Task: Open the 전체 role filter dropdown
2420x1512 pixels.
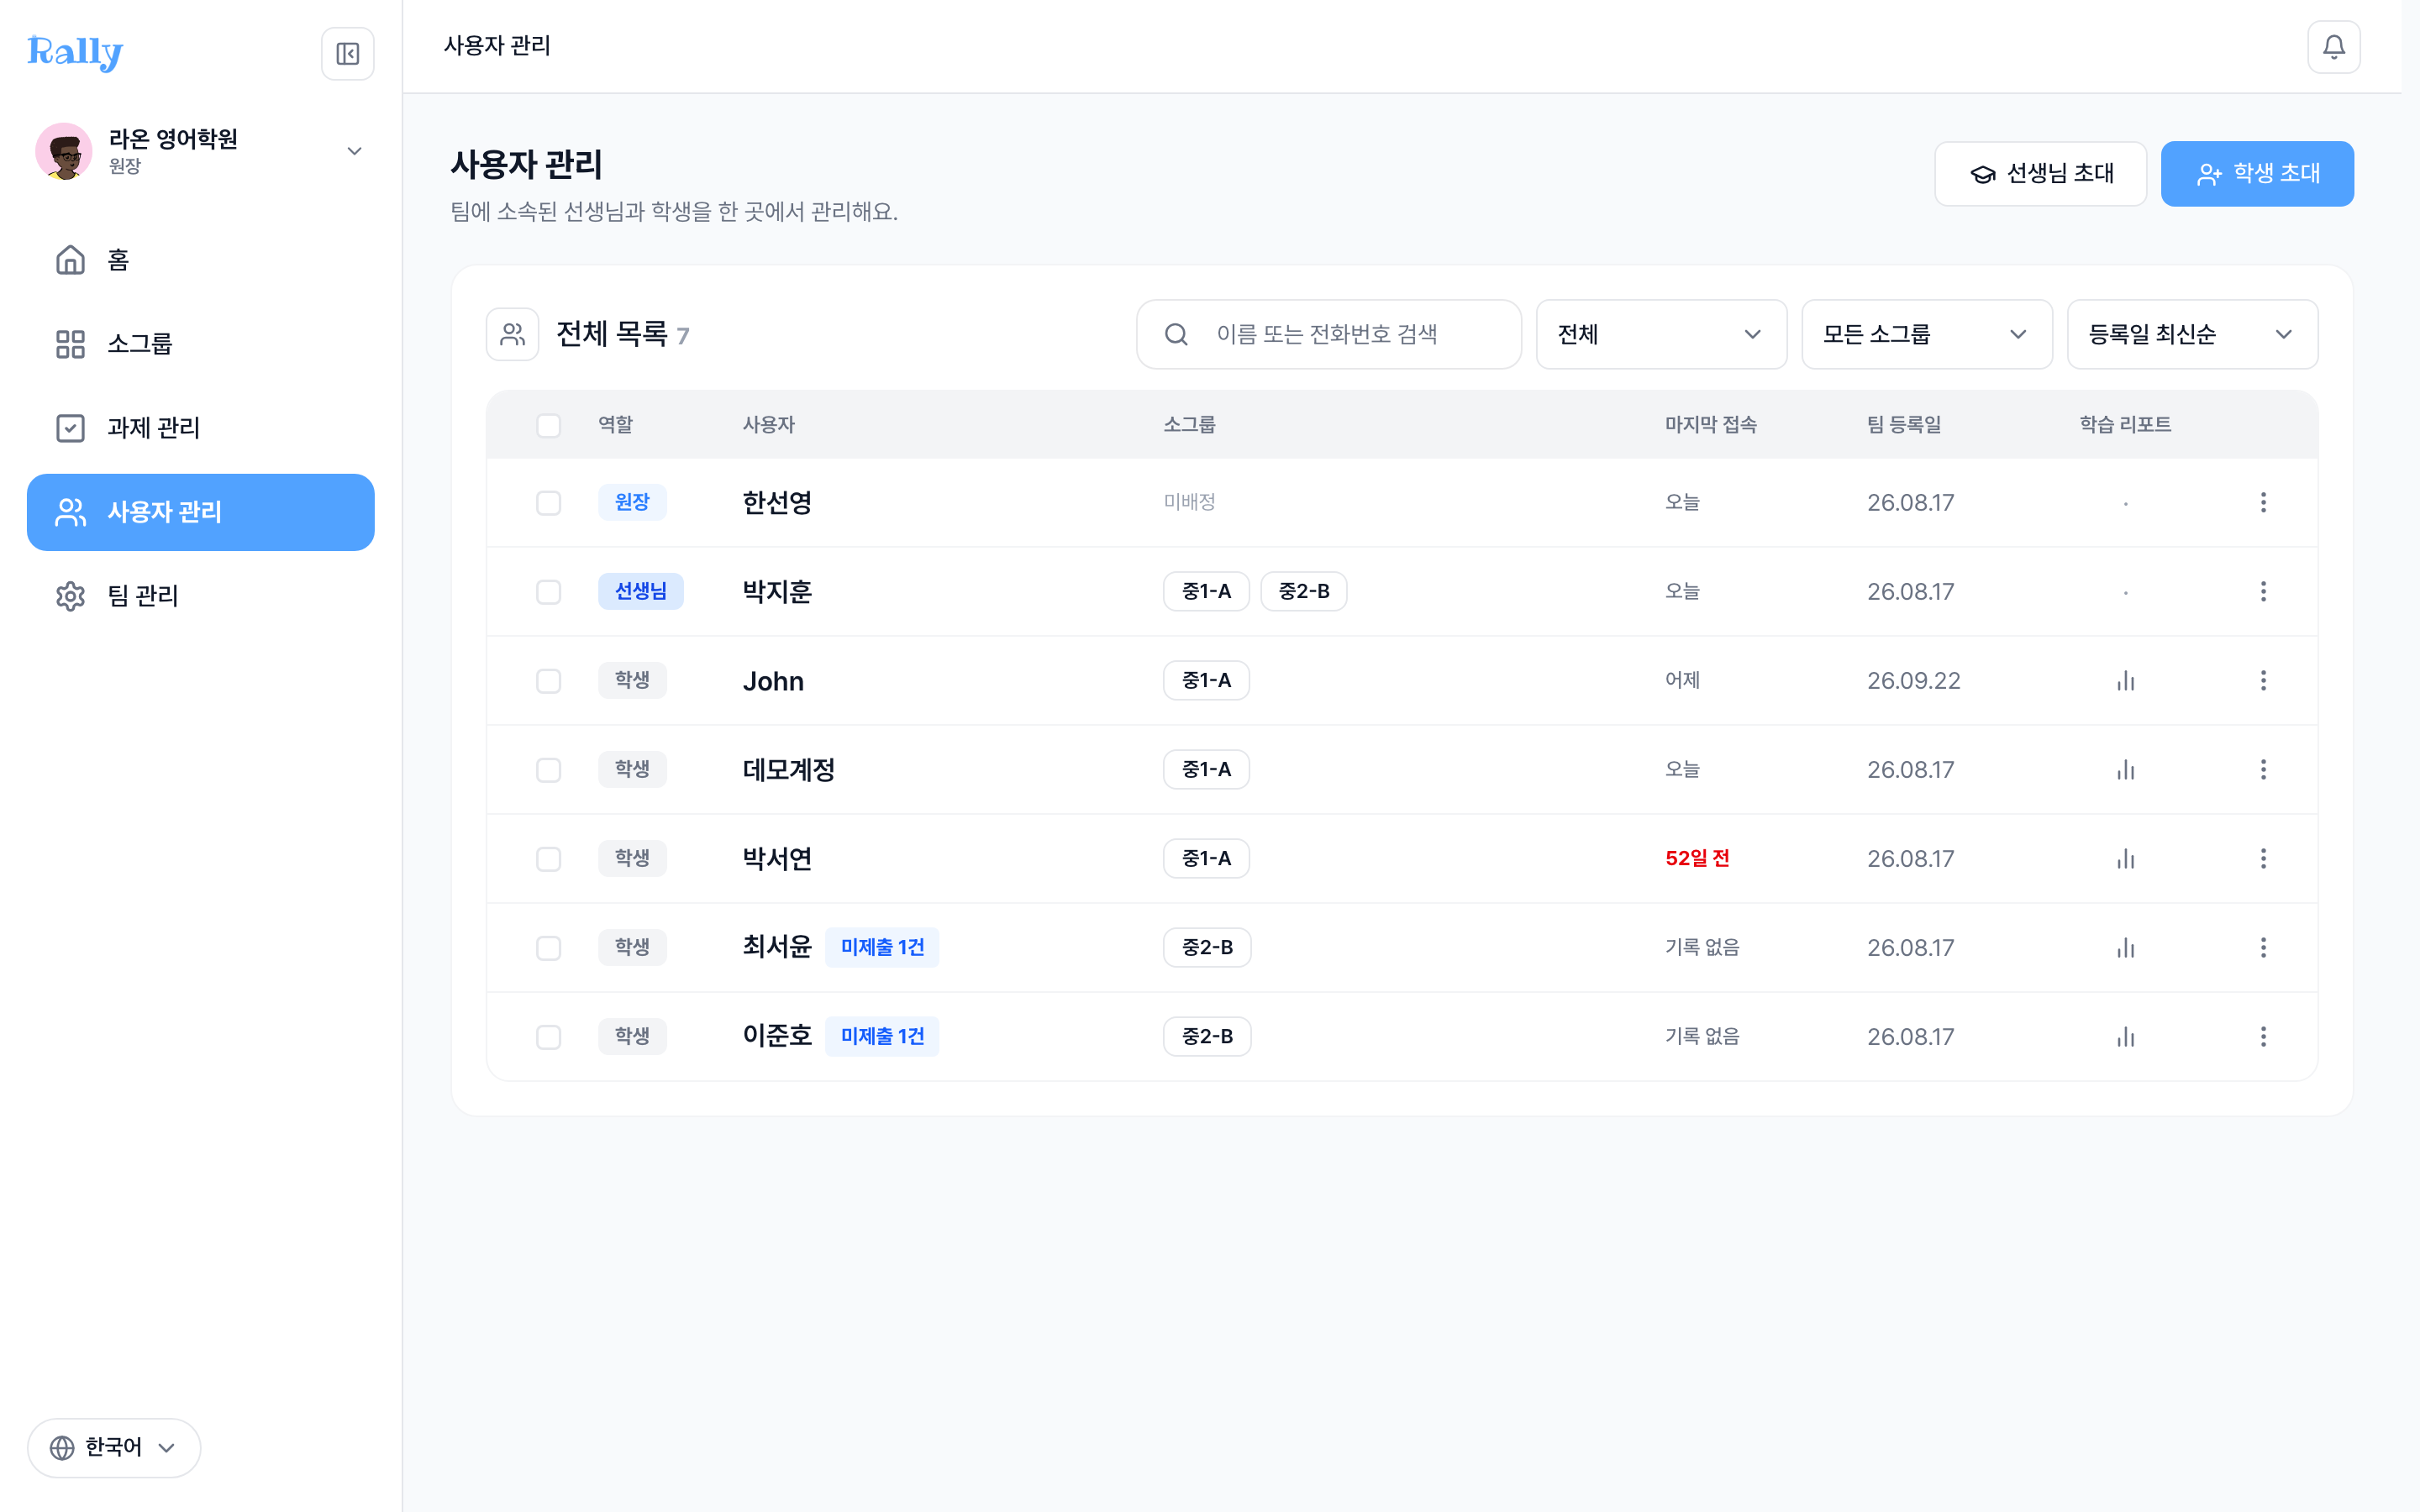Action: coord(1661,334)
